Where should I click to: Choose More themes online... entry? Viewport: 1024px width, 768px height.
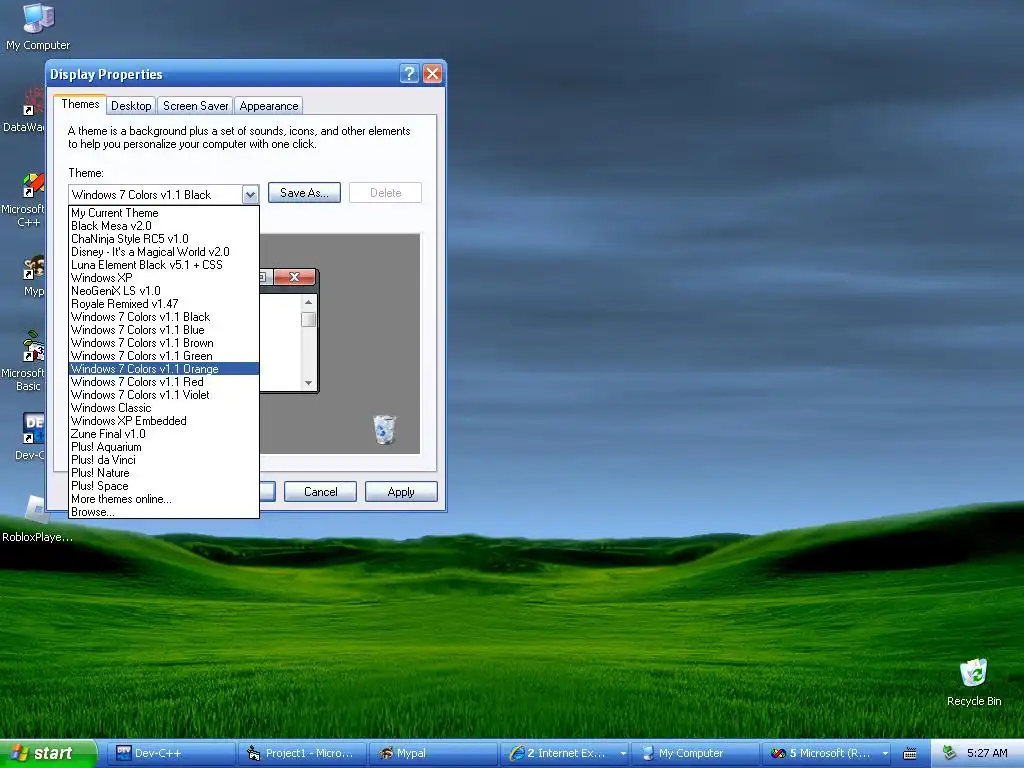pyautogui.click(x=164, y=500)
